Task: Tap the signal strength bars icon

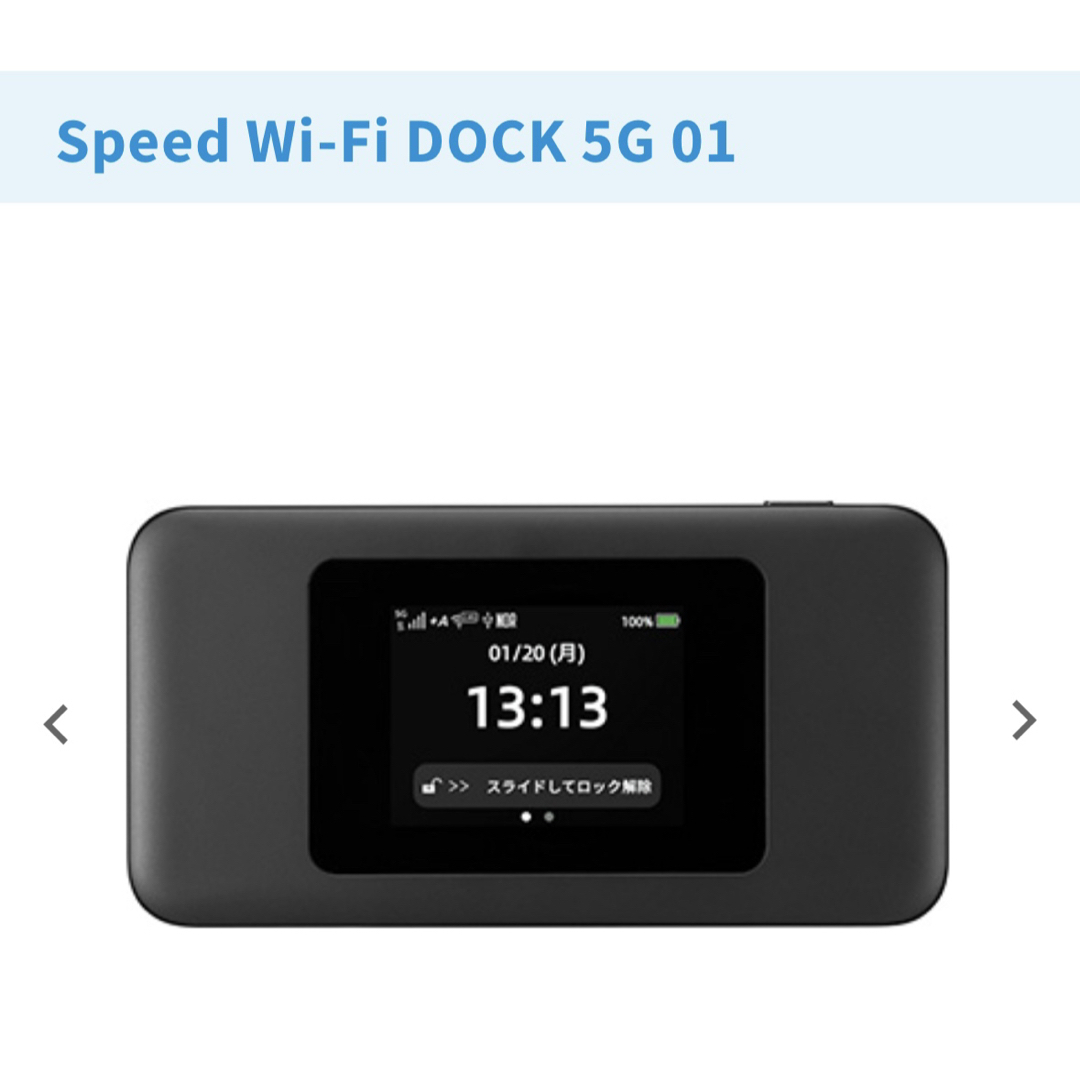Action: pos(417,621)
